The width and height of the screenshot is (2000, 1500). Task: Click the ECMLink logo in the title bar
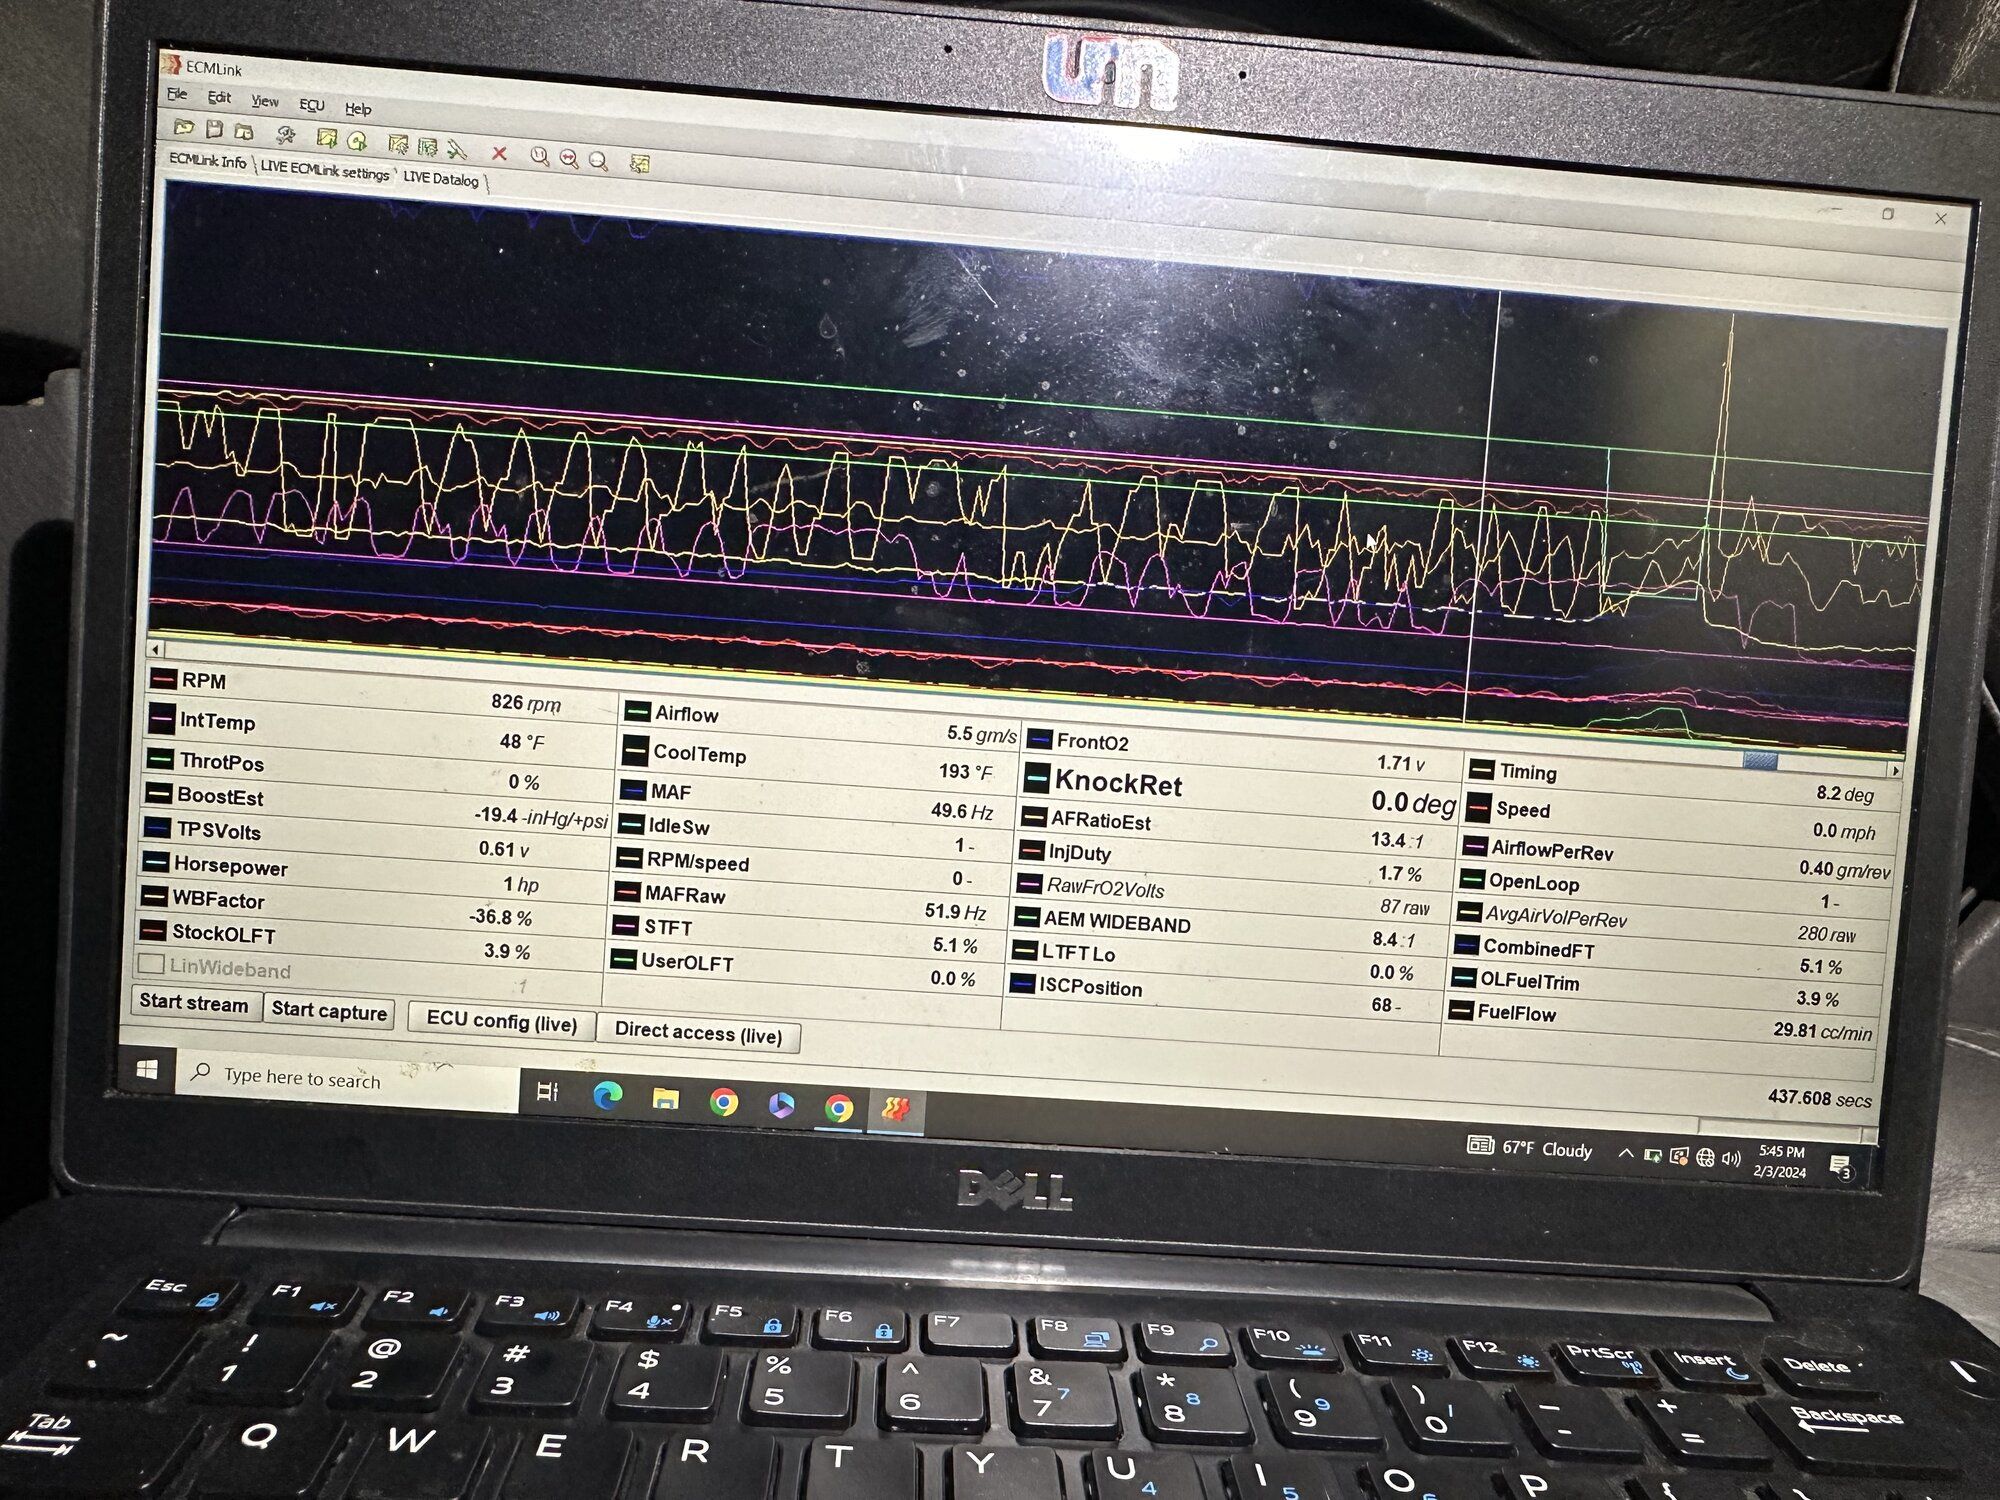click(x=171, y=65)
